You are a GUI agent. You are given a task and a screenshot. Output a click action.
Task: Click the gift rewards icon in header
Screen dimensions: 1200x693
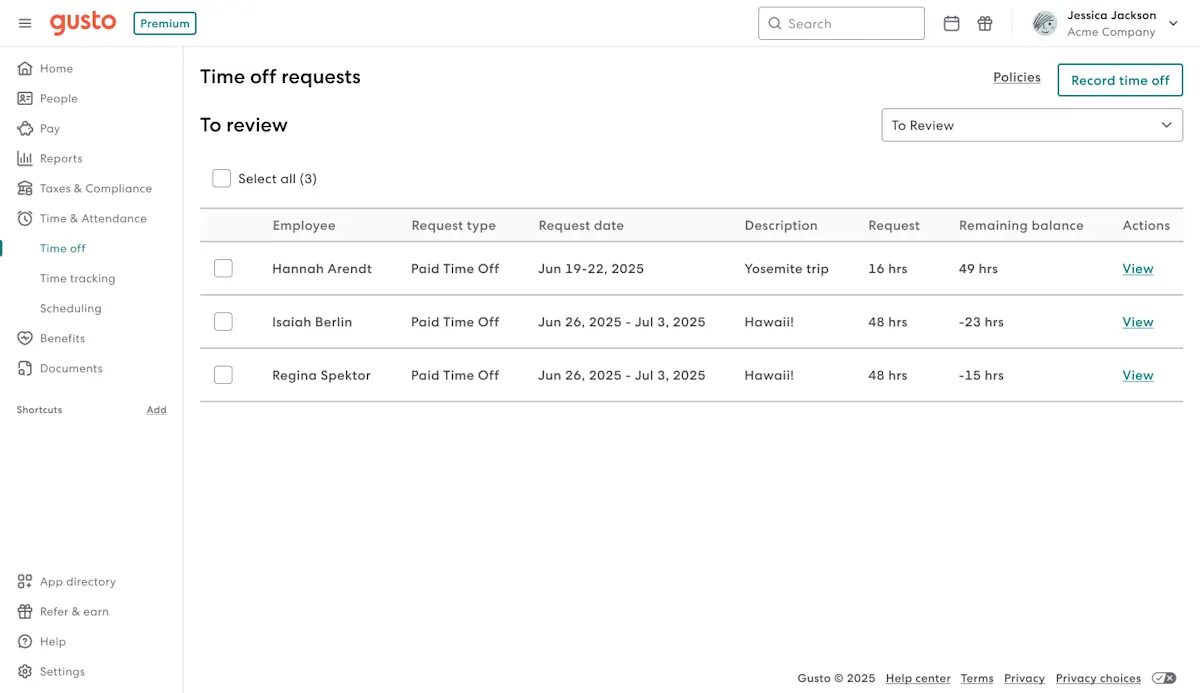point(985,23)
